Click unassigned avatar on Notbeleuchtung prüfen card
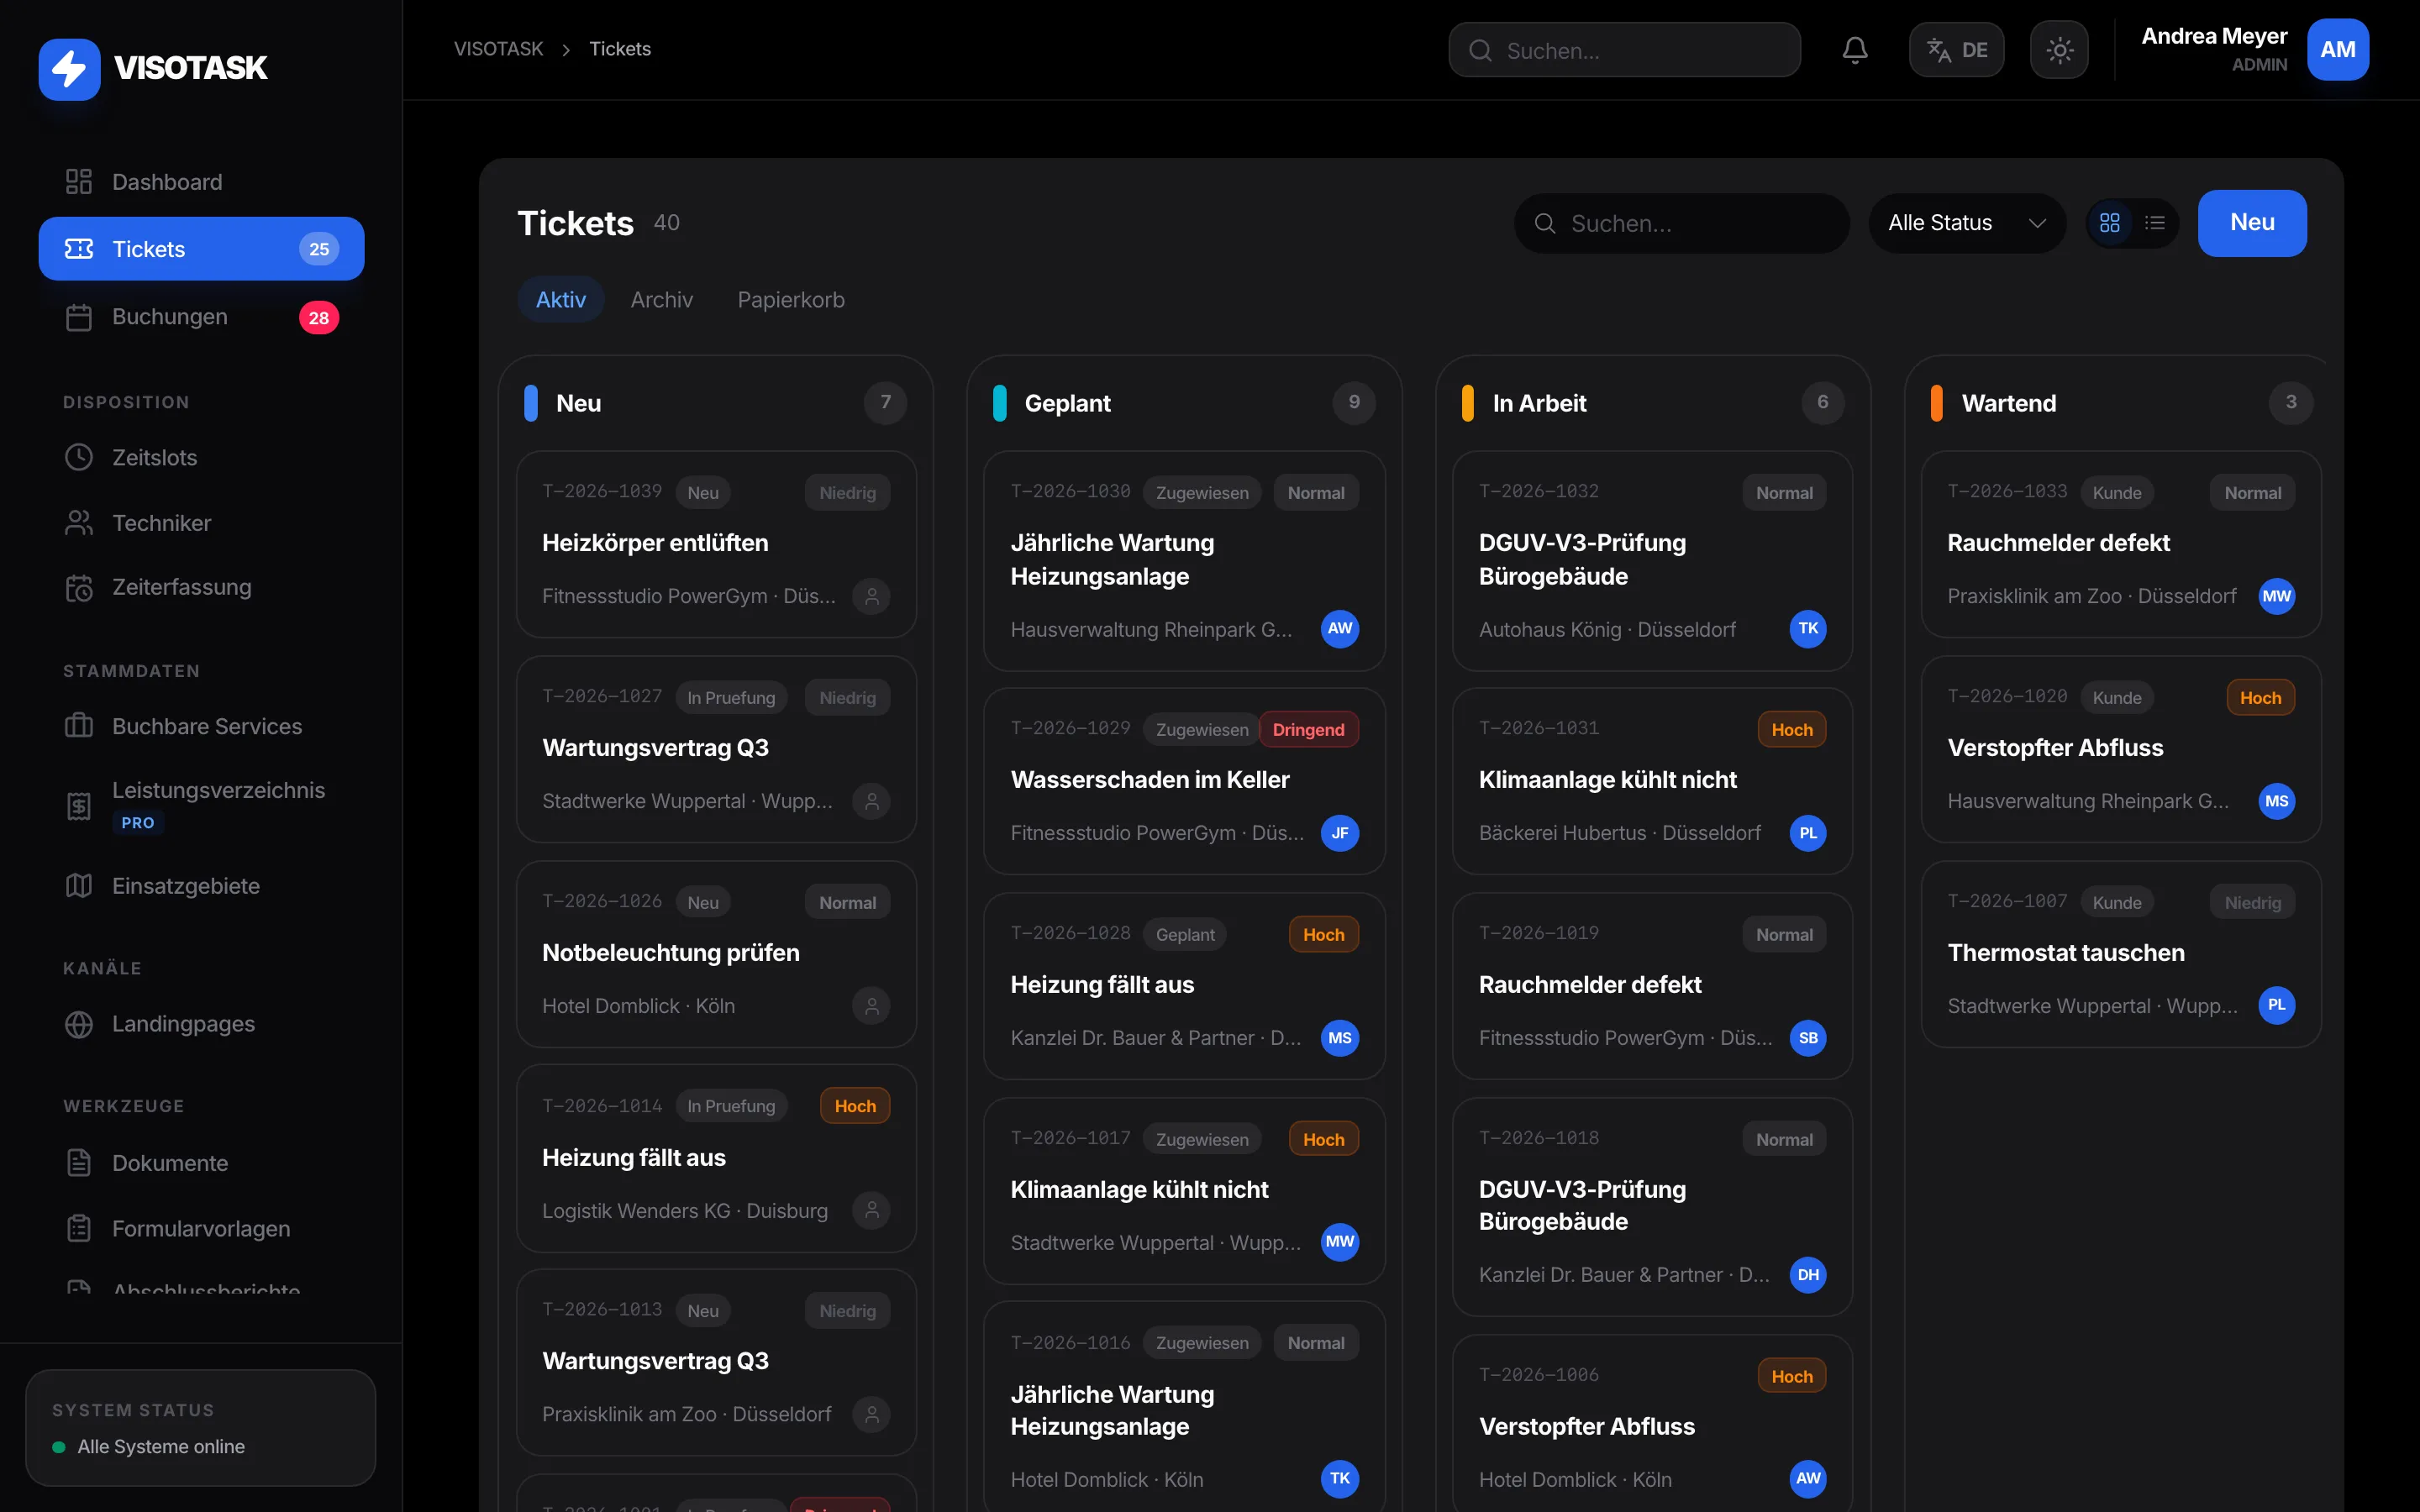2420x1512 pixels. 871,1006
